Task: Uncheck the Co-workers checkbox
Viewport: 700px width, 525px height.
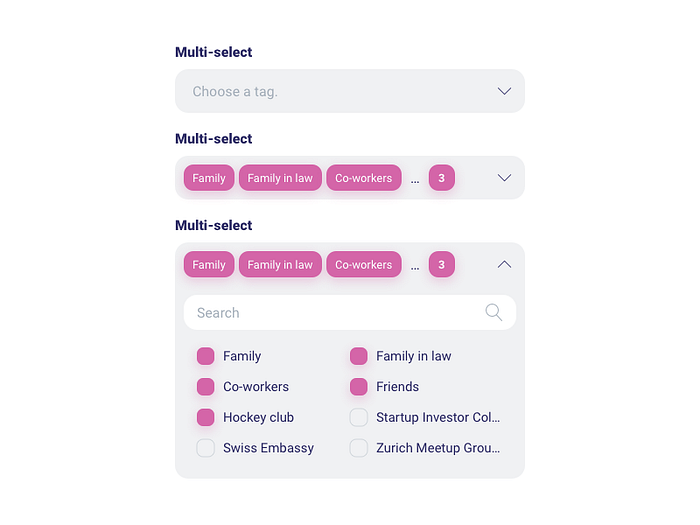Action: pos(205,387)
